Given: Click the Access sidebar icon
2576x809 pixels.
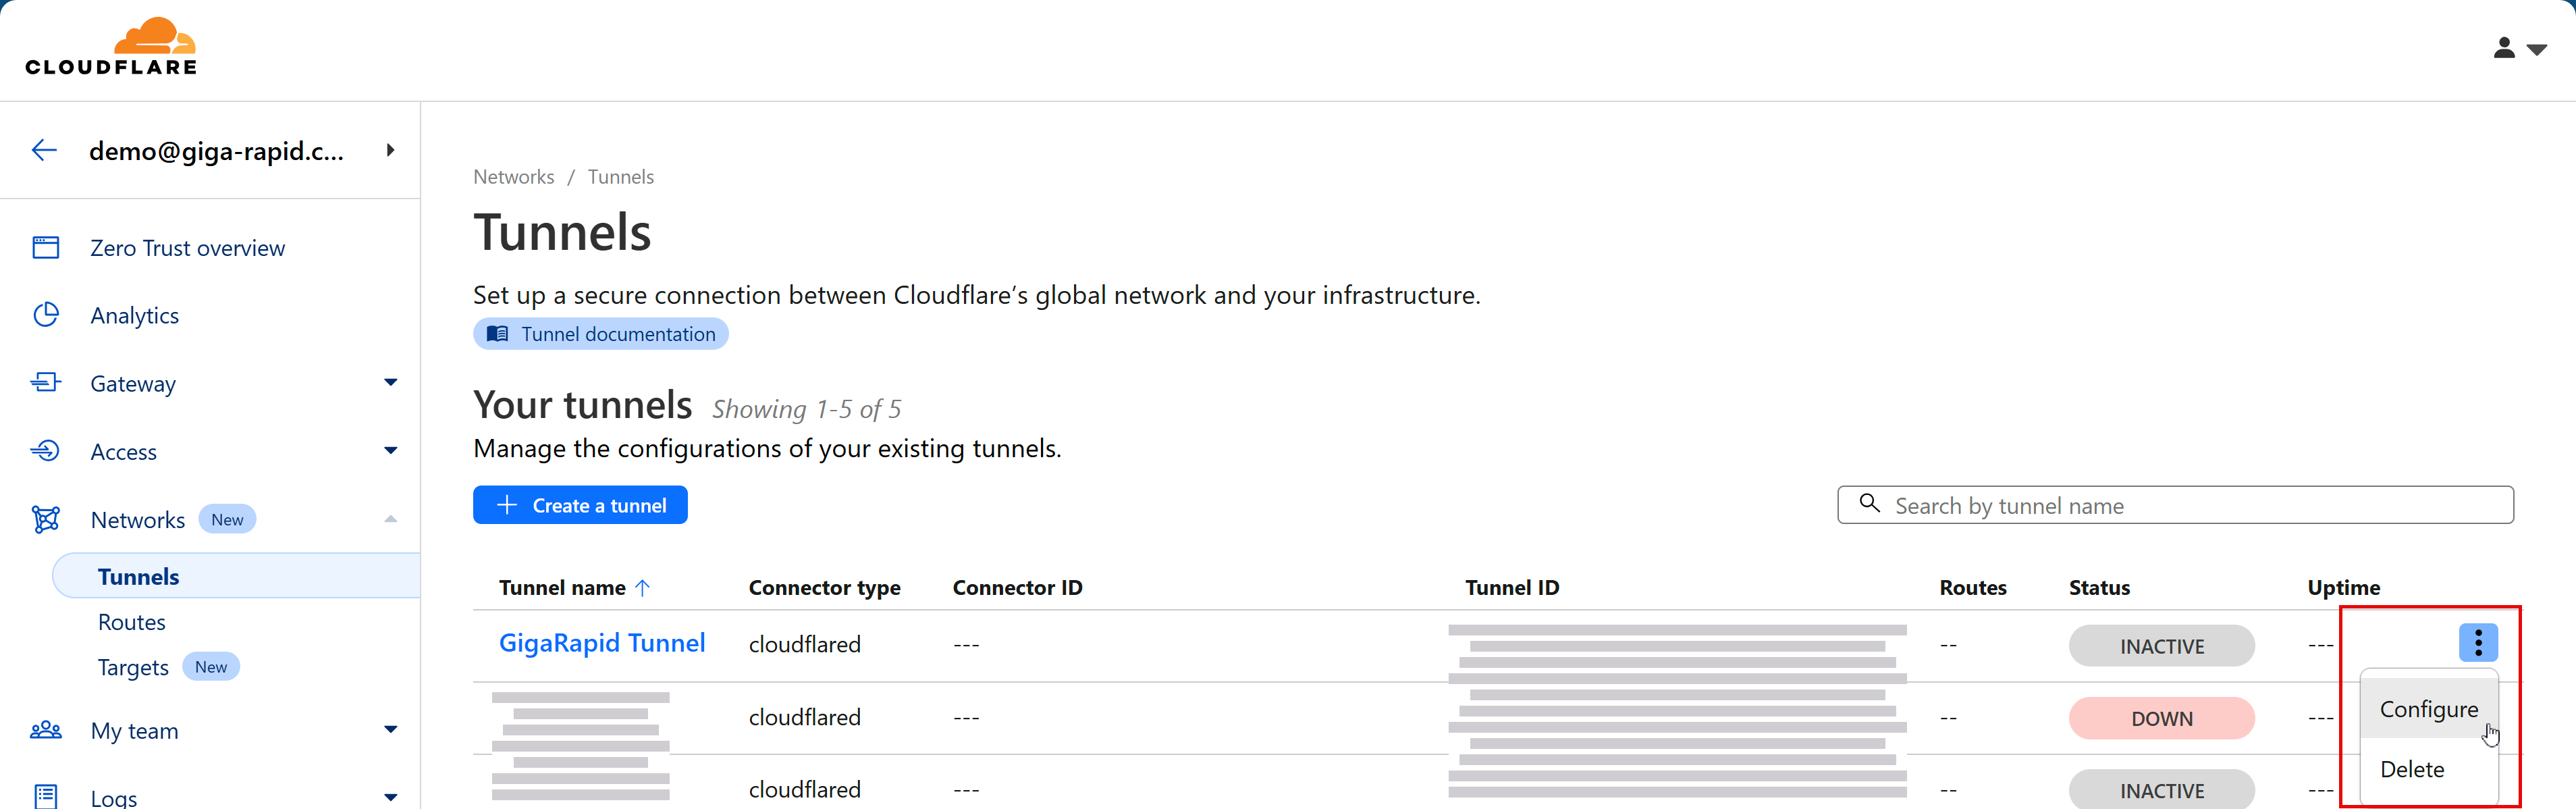Looking at the screenshot, I should 46,451.
